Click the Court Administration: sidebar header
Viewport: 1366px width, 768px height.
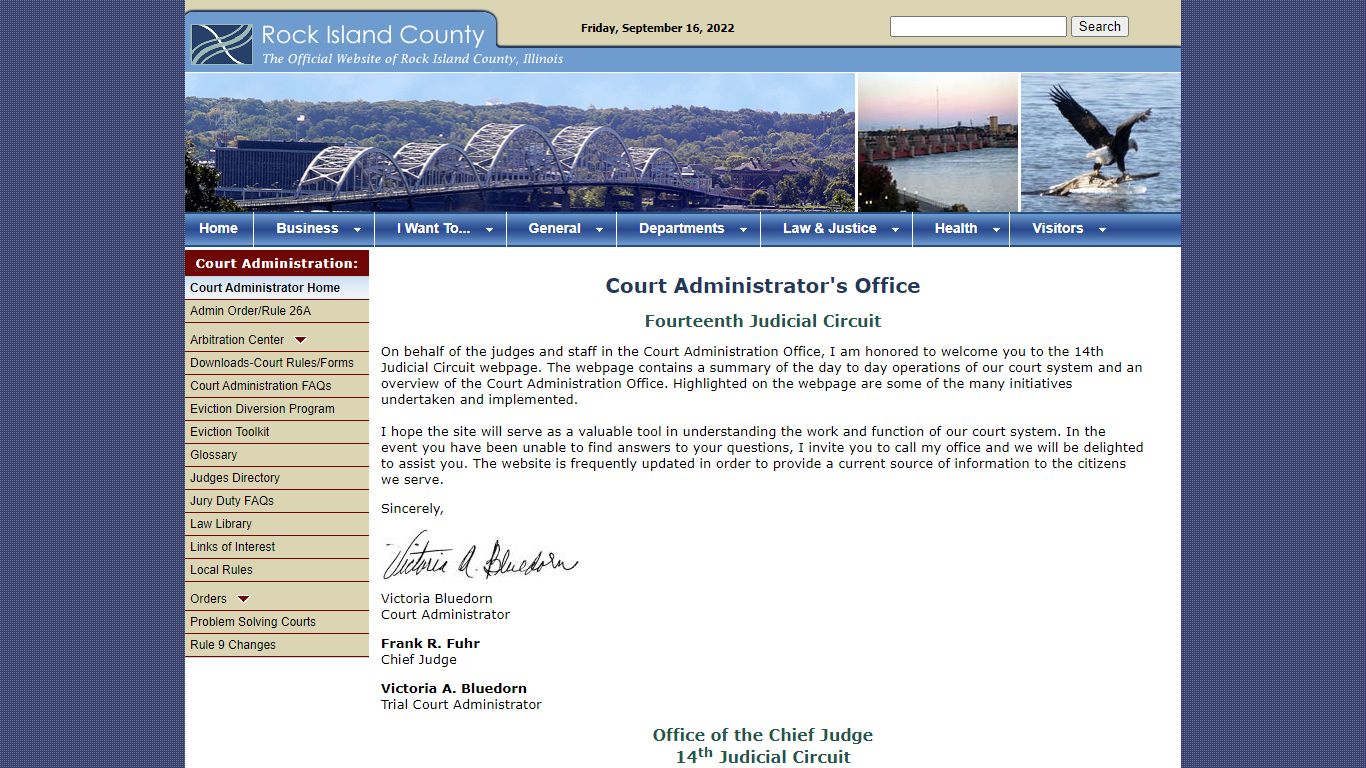click(277, 263)
